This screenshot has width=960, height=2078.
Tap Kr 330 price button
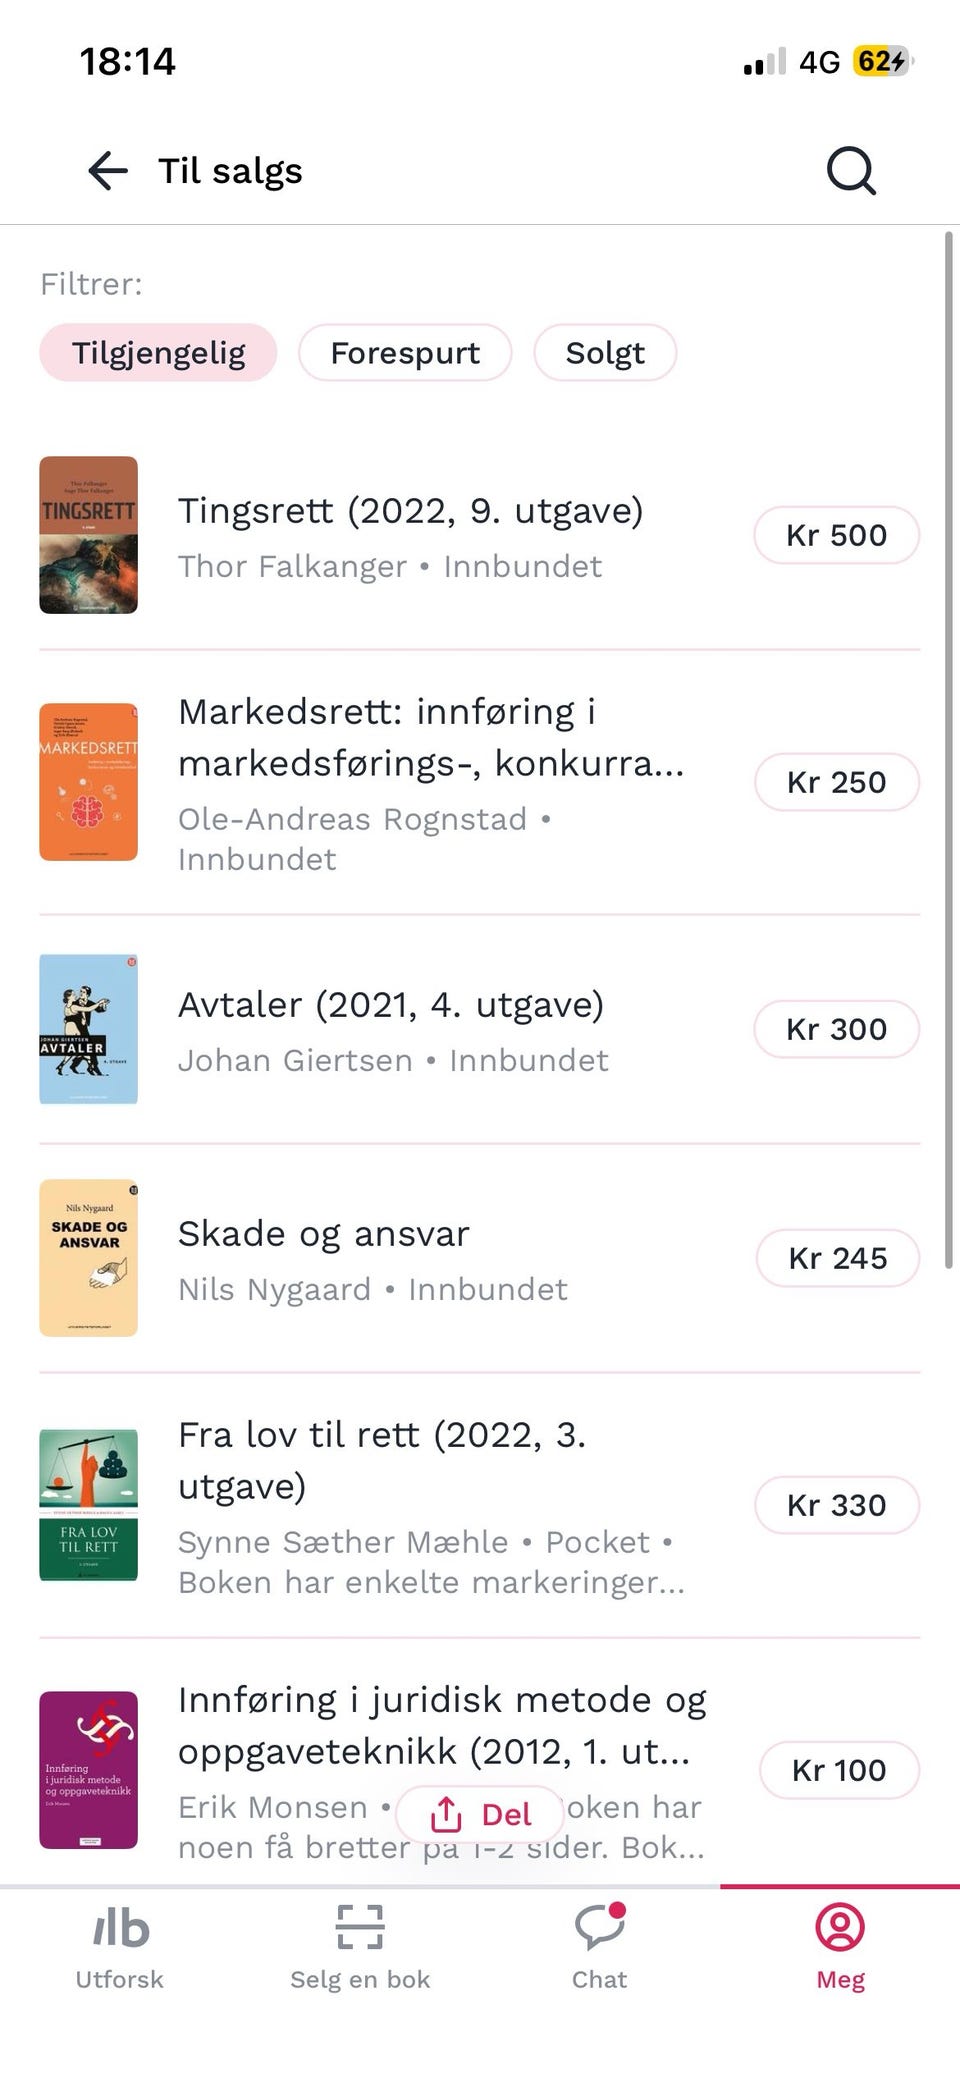pyautogui.click(x=836, y=1505)
